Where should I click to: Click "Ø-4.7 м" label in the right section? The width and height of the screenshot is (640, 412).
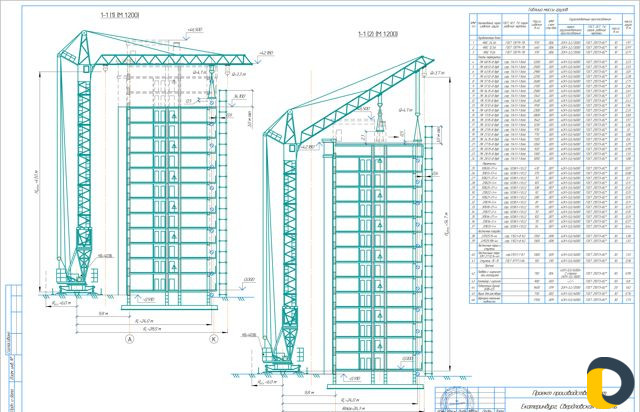pyautogui.click(x=406, y=110)
